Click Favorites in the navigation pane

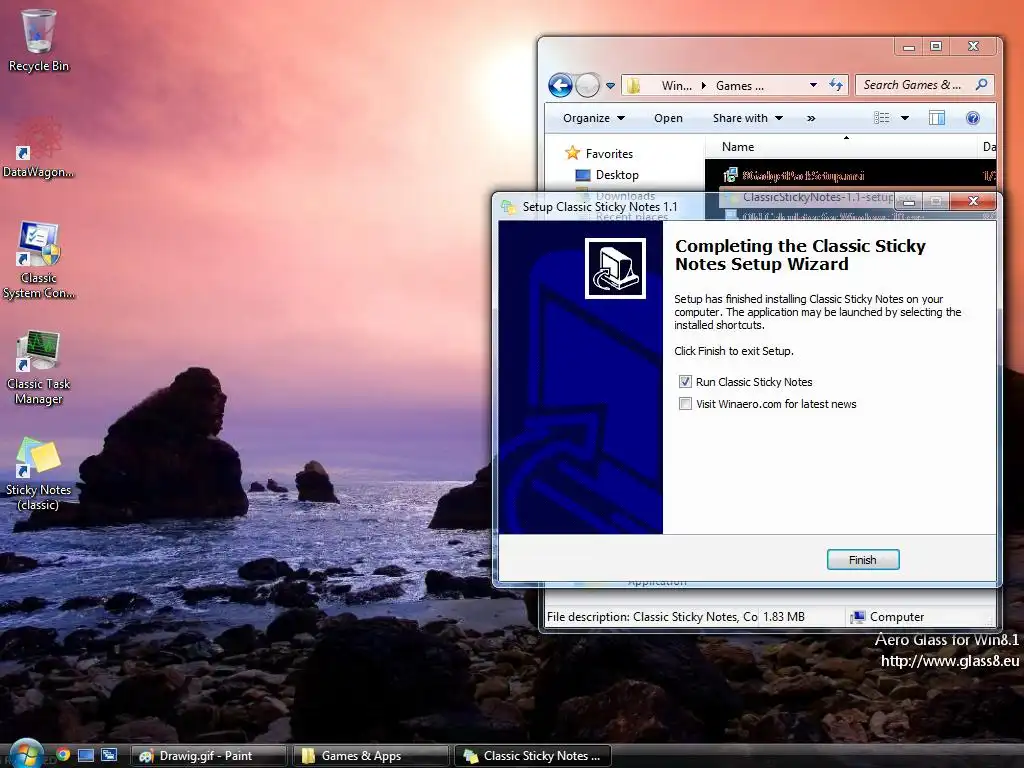coord(609,153)
